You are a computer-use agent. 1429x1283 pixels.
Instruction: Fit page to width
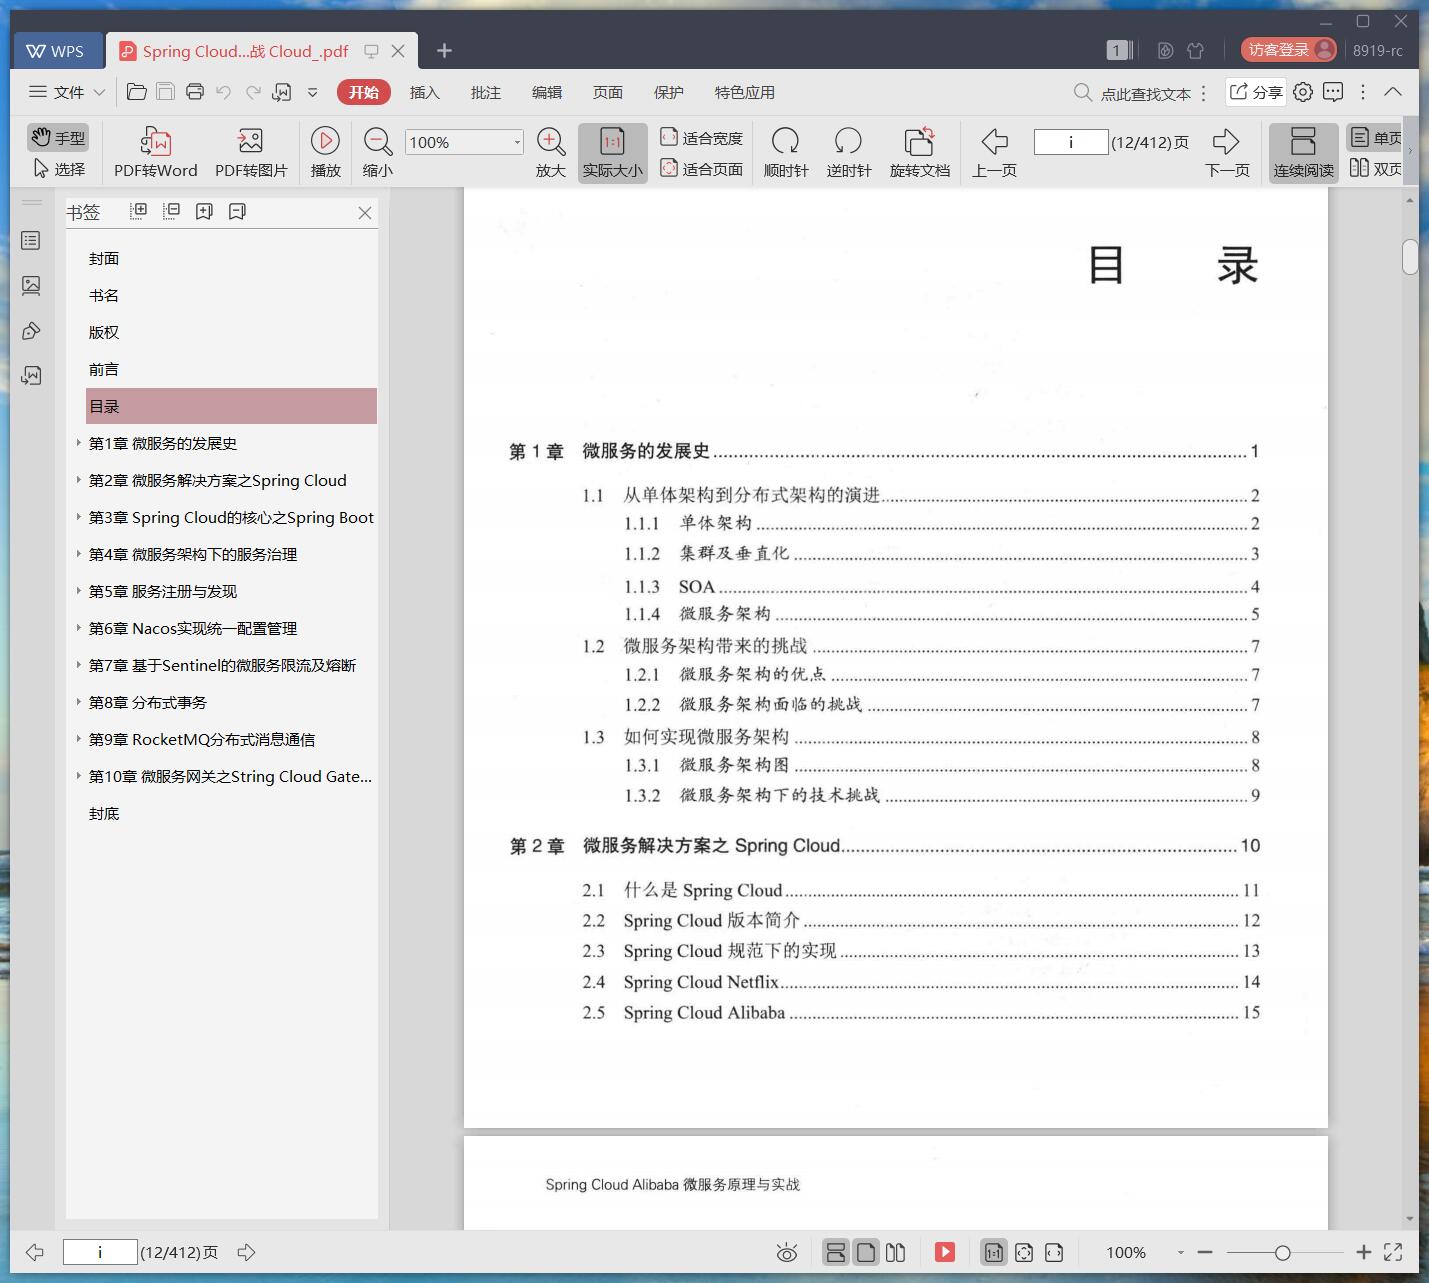tap(701, 138)
